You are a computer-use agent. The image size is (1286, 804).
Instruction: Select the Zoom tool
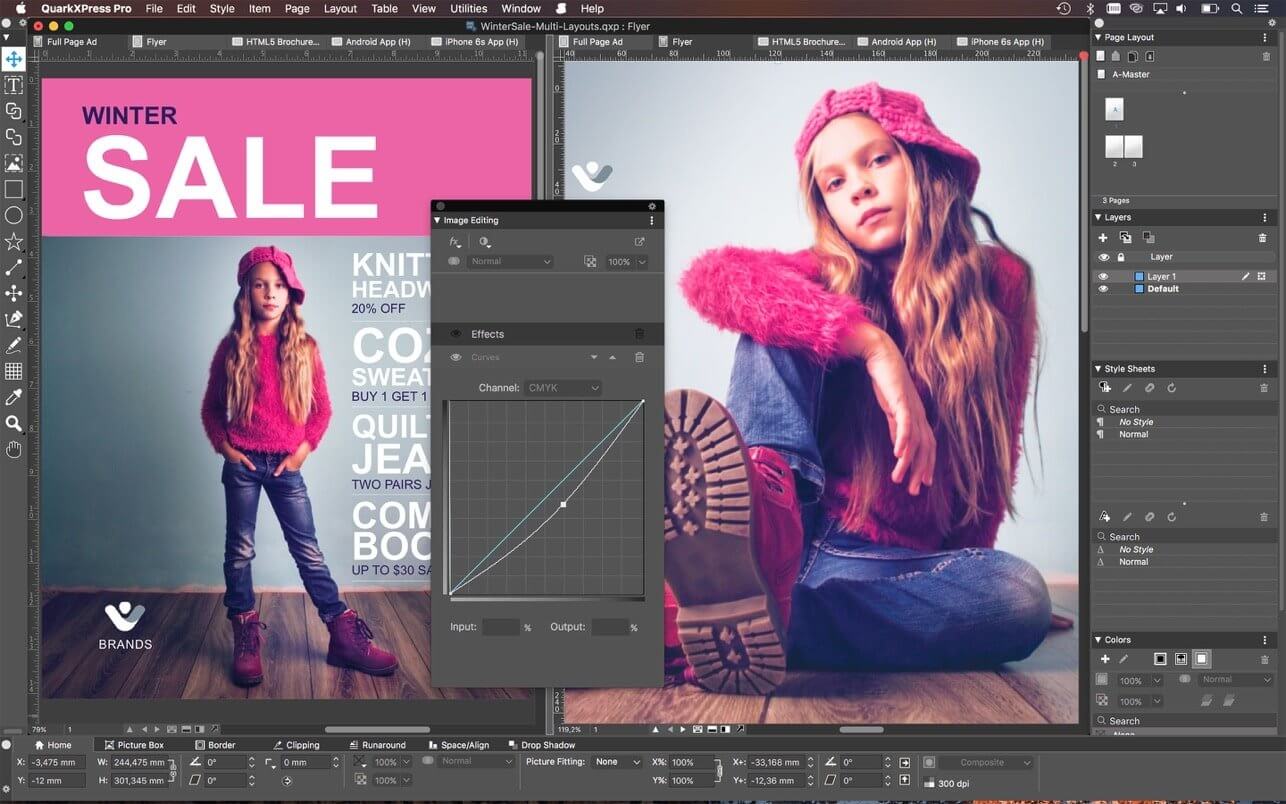pos(13,422)
